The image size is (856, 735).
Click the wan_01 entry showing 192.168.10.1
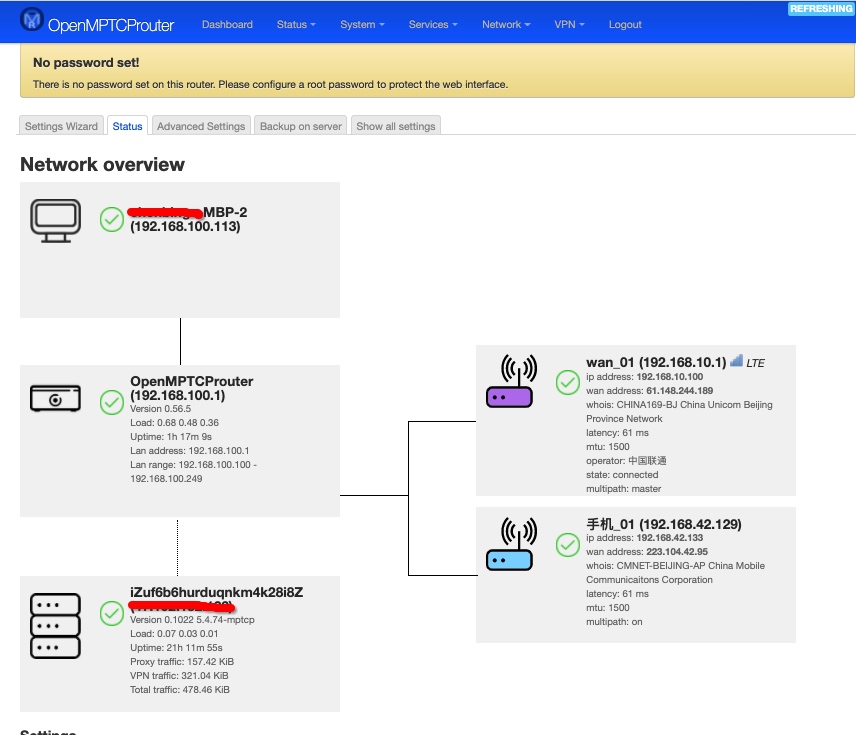point(655,362)
